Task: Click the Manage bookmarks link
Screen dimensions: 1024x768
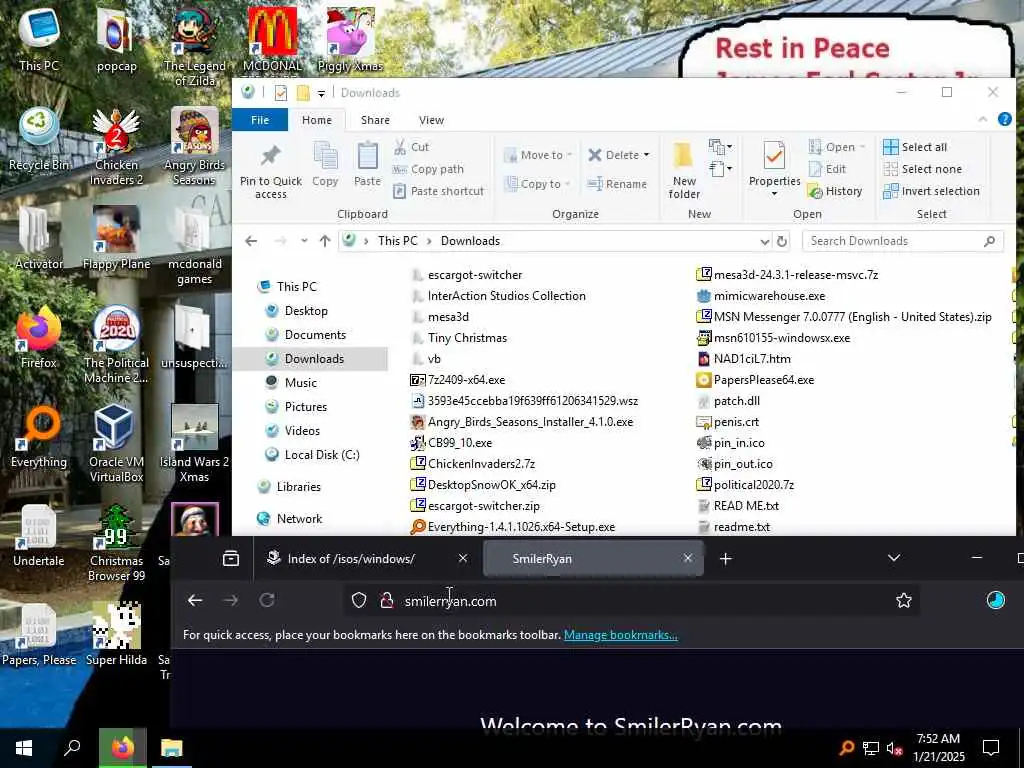Action: (x=620, y=635)
